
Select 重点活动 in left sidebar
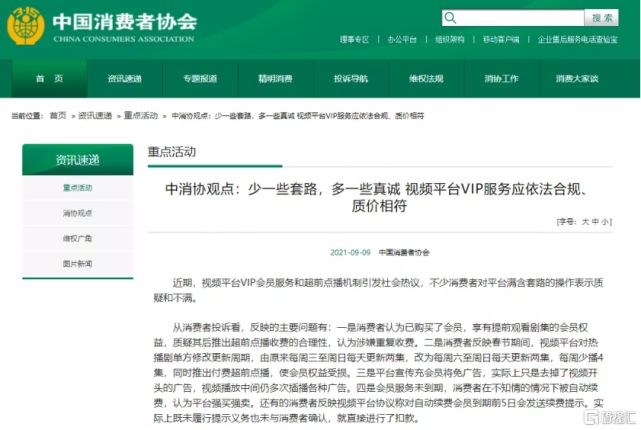click(x=78, y=188)
